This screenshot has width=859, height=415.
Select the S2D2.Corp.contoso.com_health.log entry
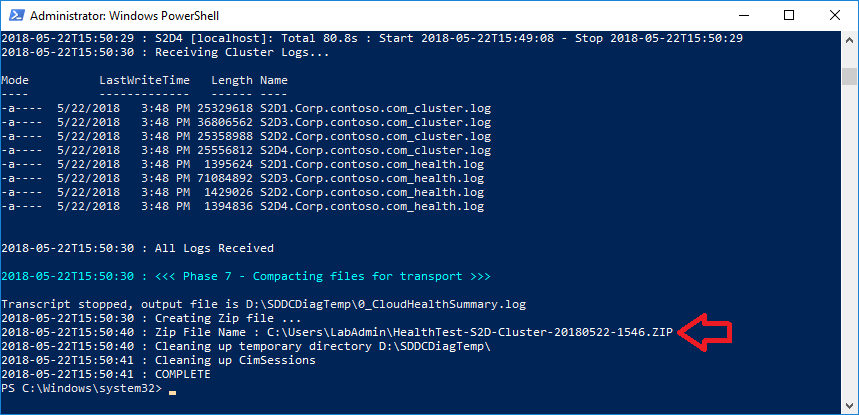coord(372,192)
